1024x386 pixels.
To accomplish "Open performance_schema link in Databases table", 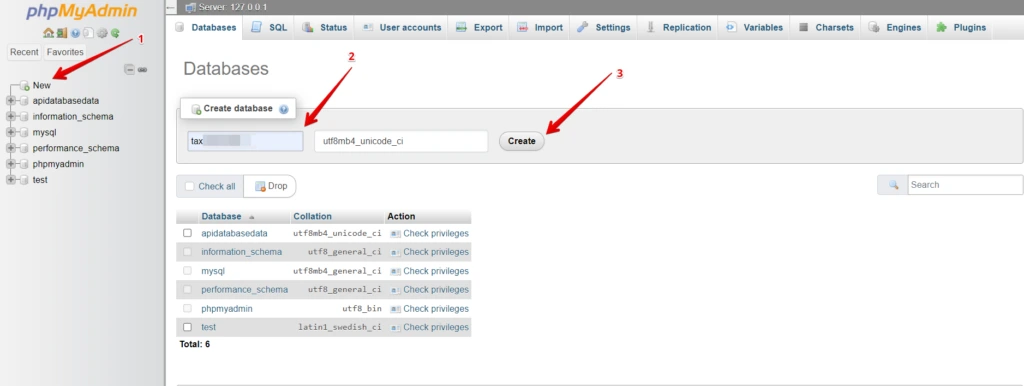I will coord(244,289).
